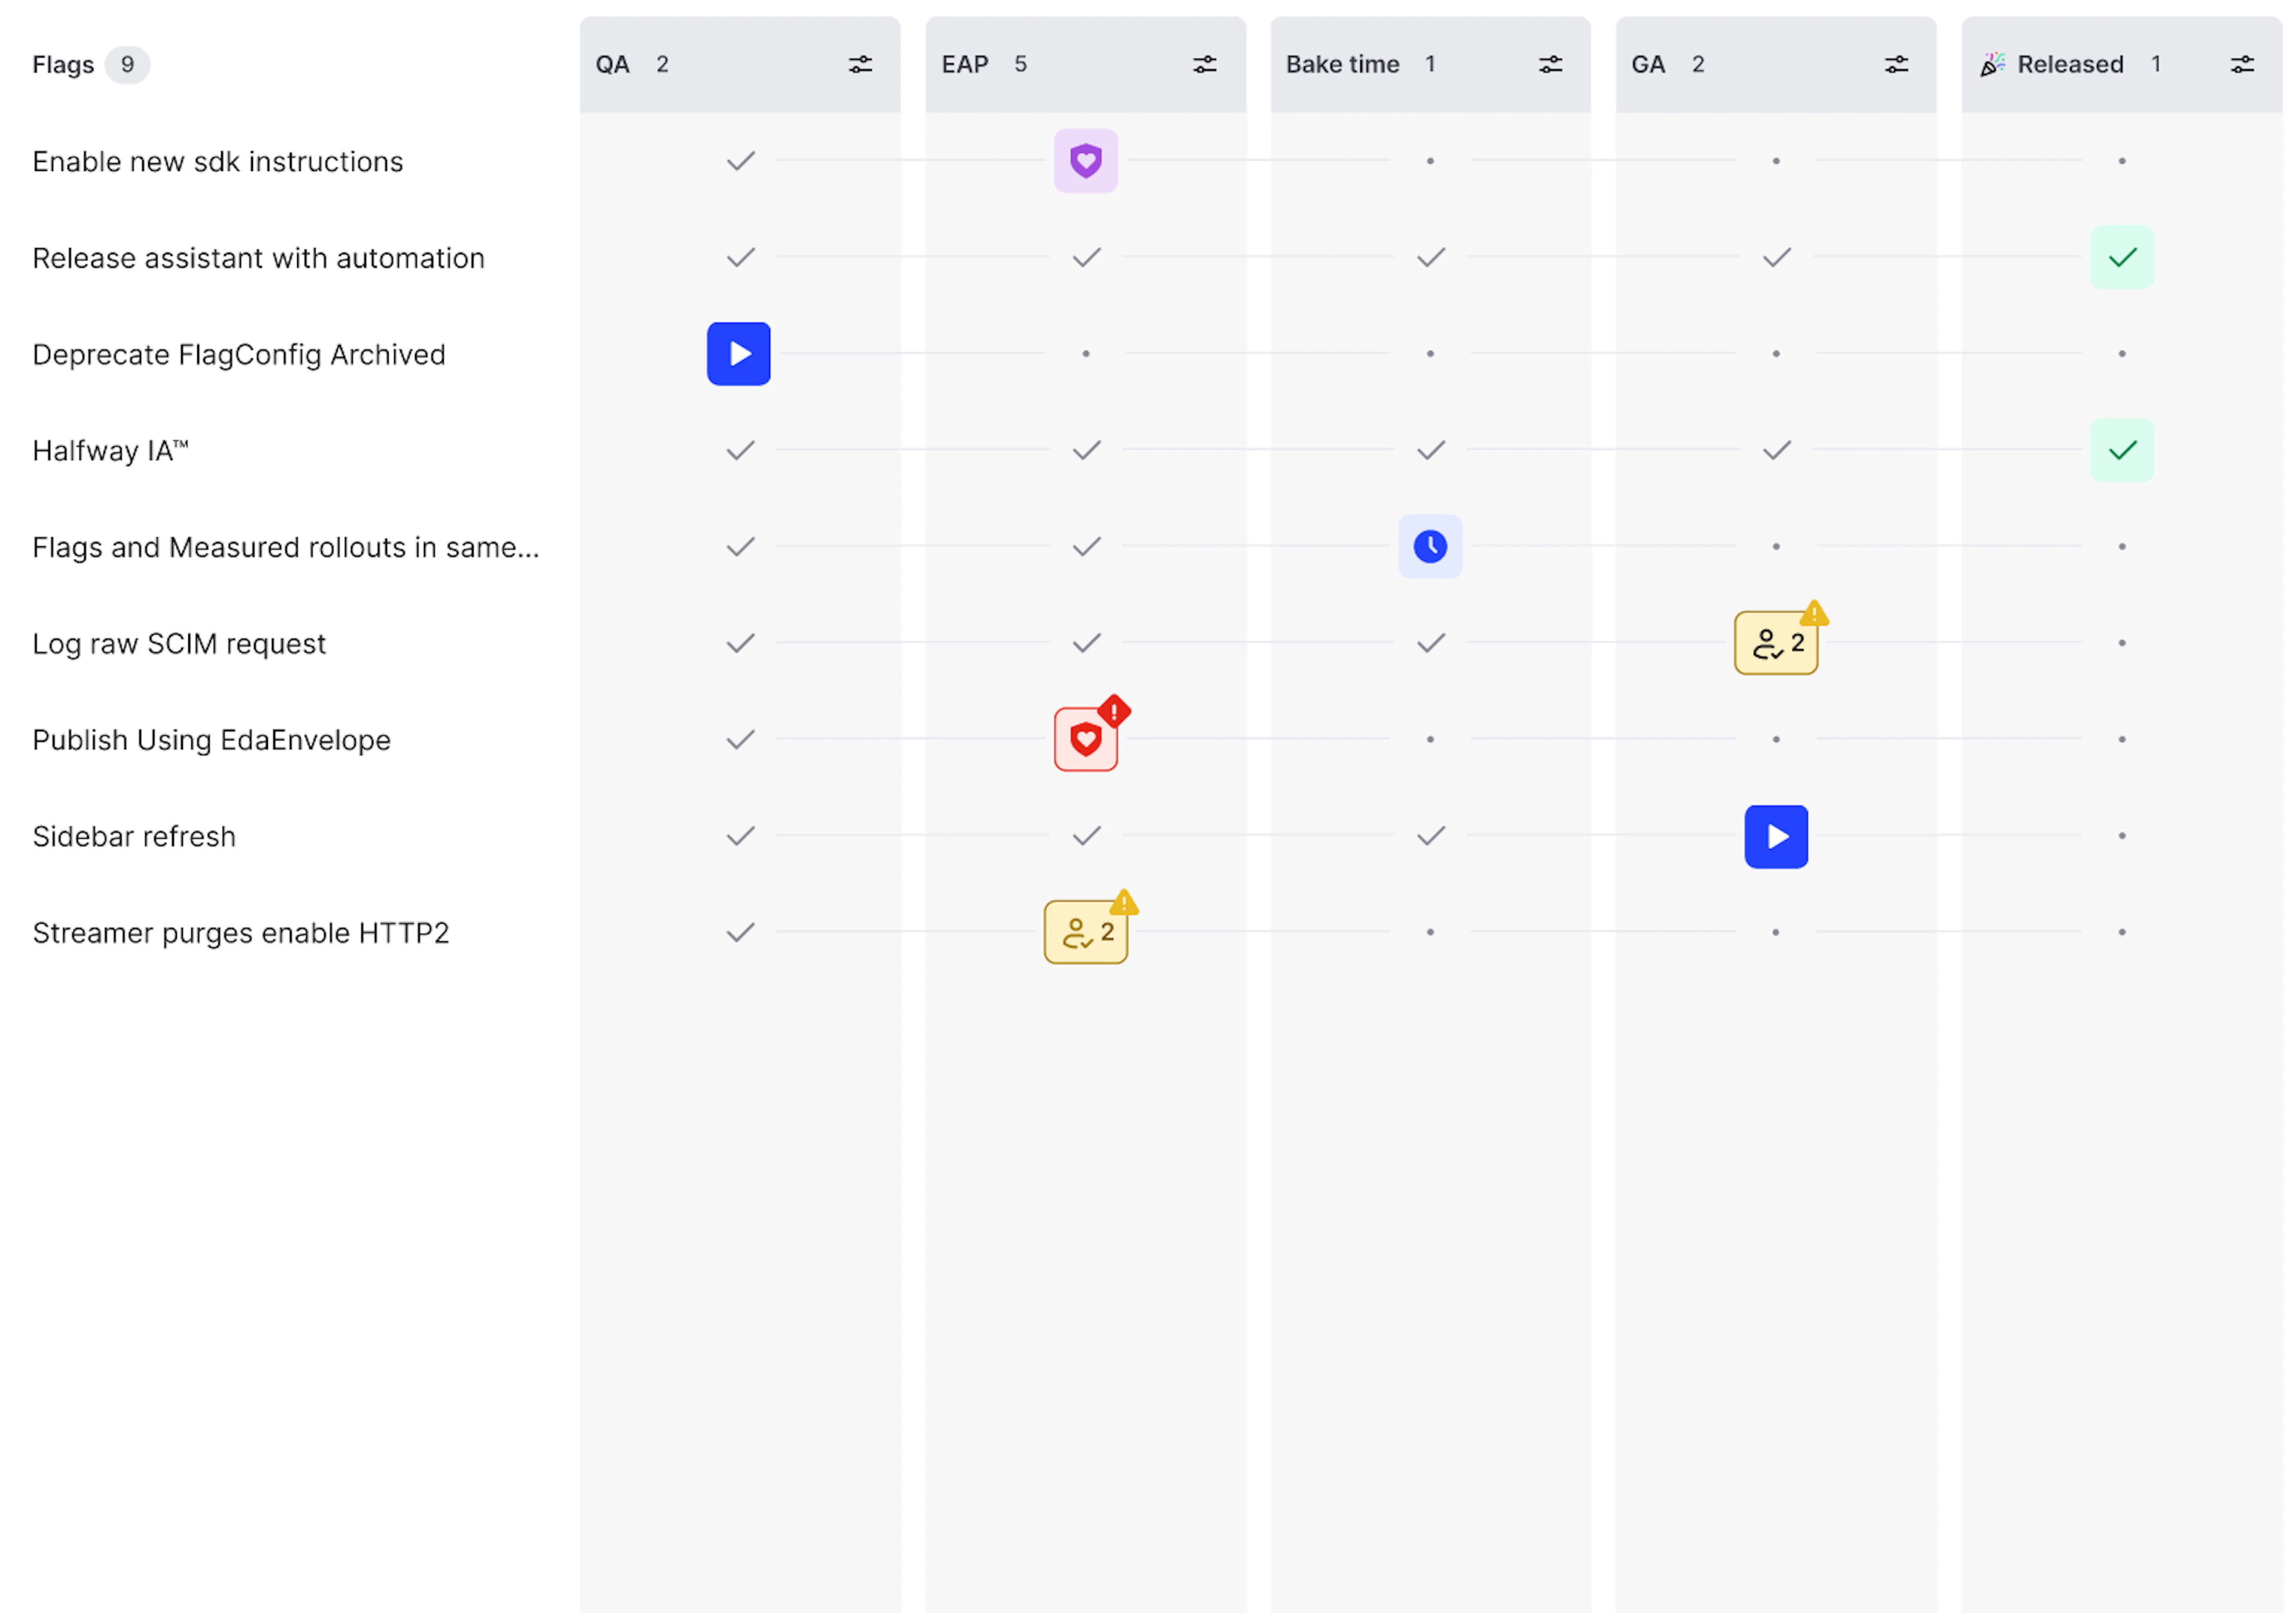The width and height of the screenshot is (2296, 1613).
Task: Click the play icon for Deprecate FlagConfig Archived
Action: click(x=739, y=353)
